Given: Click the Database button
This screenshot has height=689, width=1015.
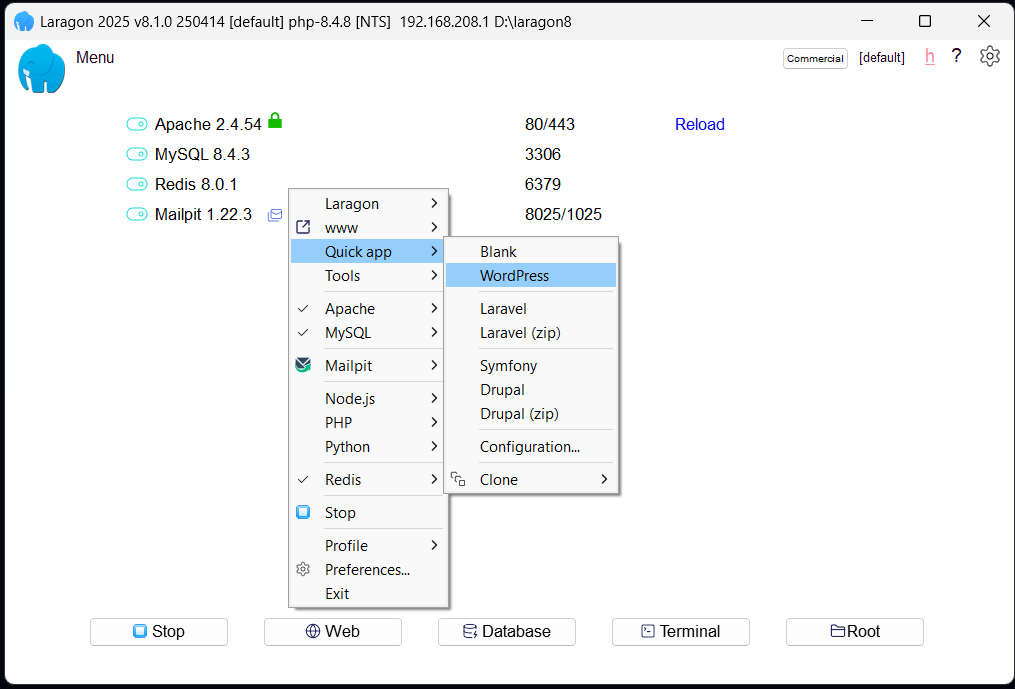Looking at the screenshot, I should (507, 632).
